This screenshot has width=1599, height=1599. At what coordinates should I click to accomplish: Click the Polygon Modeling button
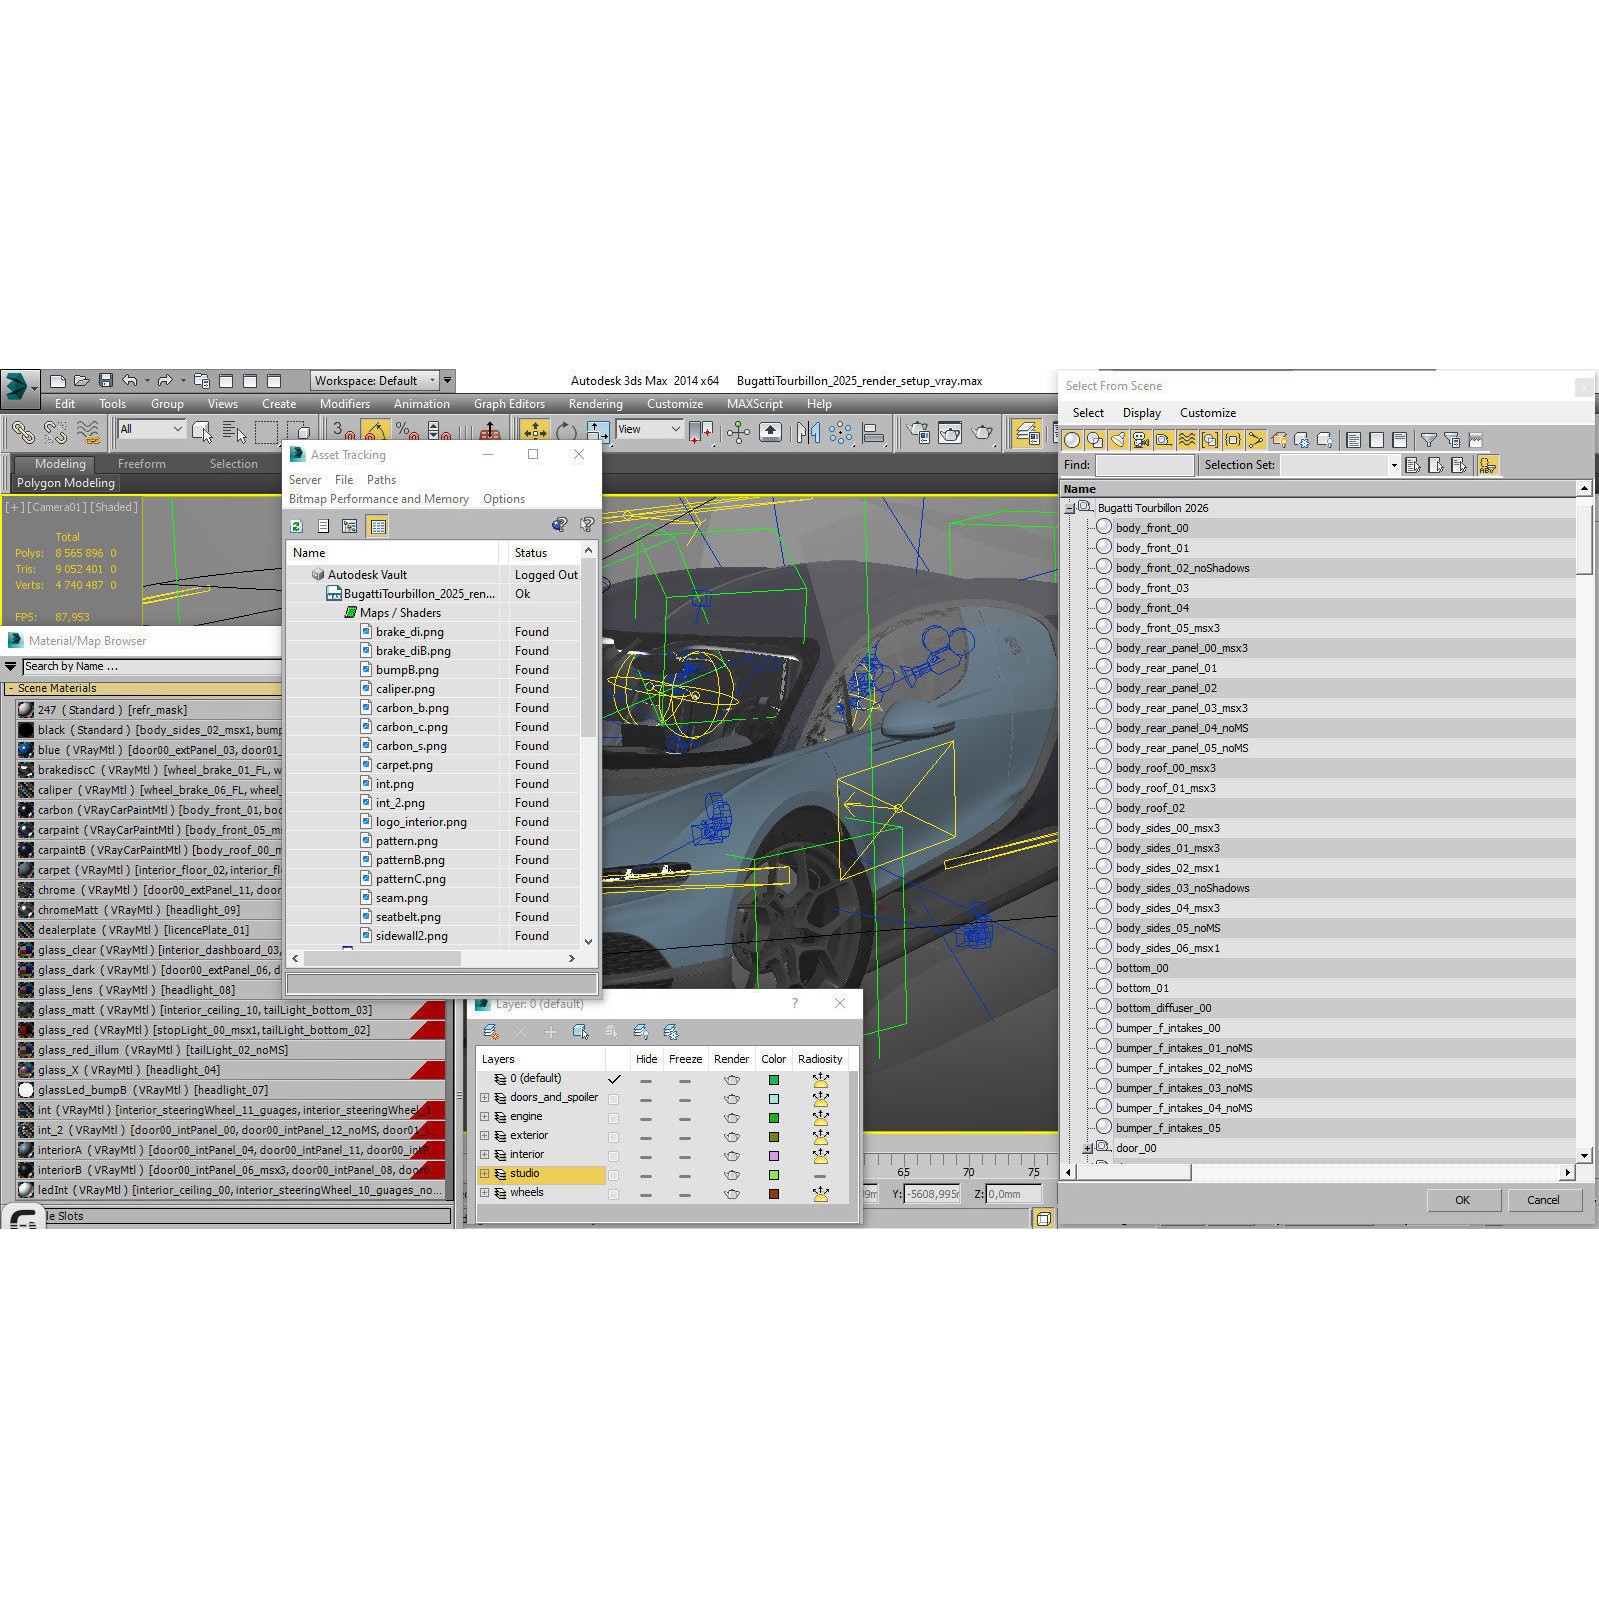66,483
